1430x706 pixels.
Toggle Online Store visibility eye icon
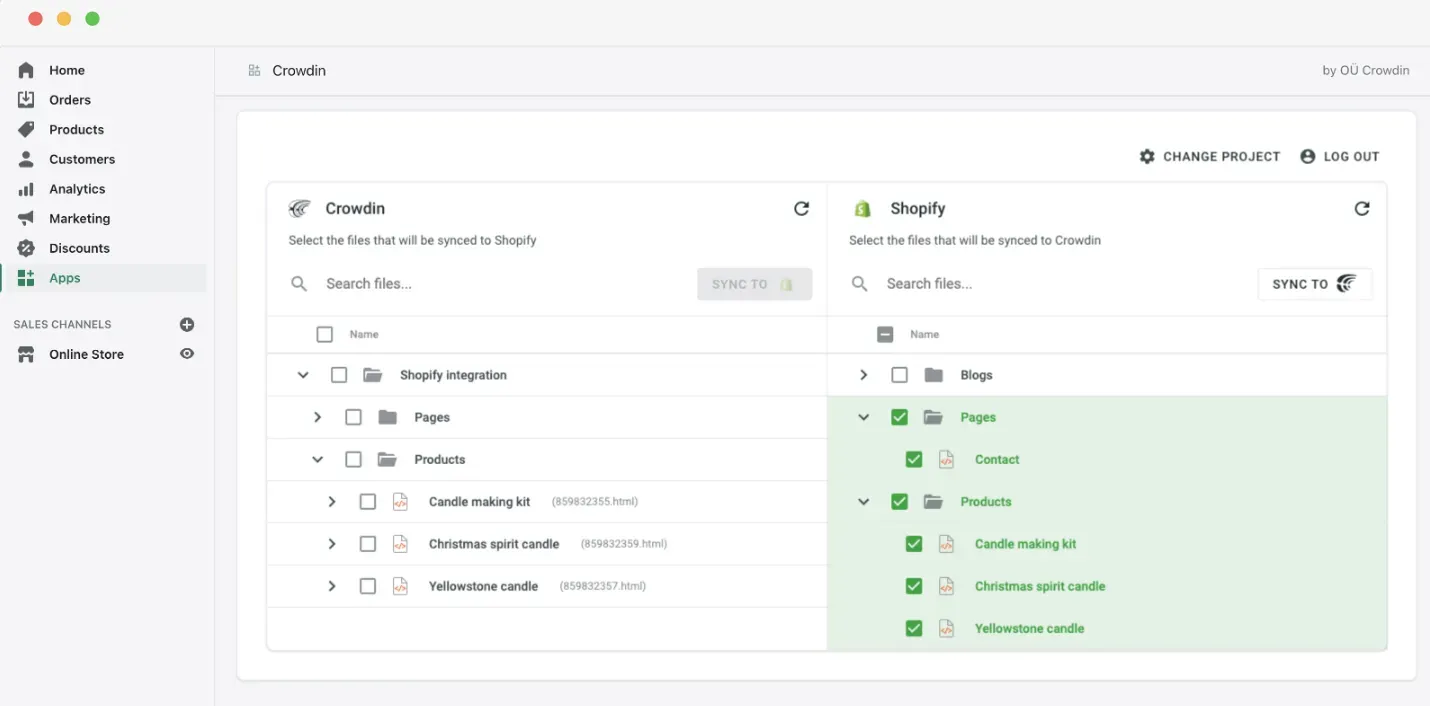(187, 354)
